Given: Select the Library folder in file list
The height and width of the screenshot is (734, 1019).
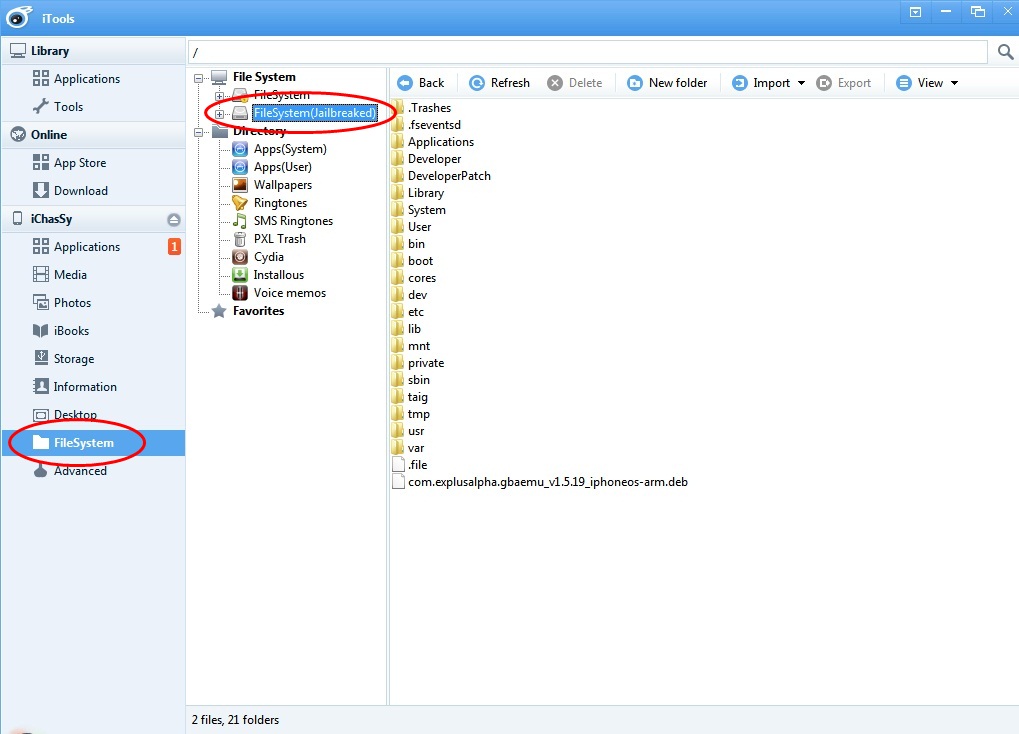Looking at the screenshot, I should (x=419, y=193).
